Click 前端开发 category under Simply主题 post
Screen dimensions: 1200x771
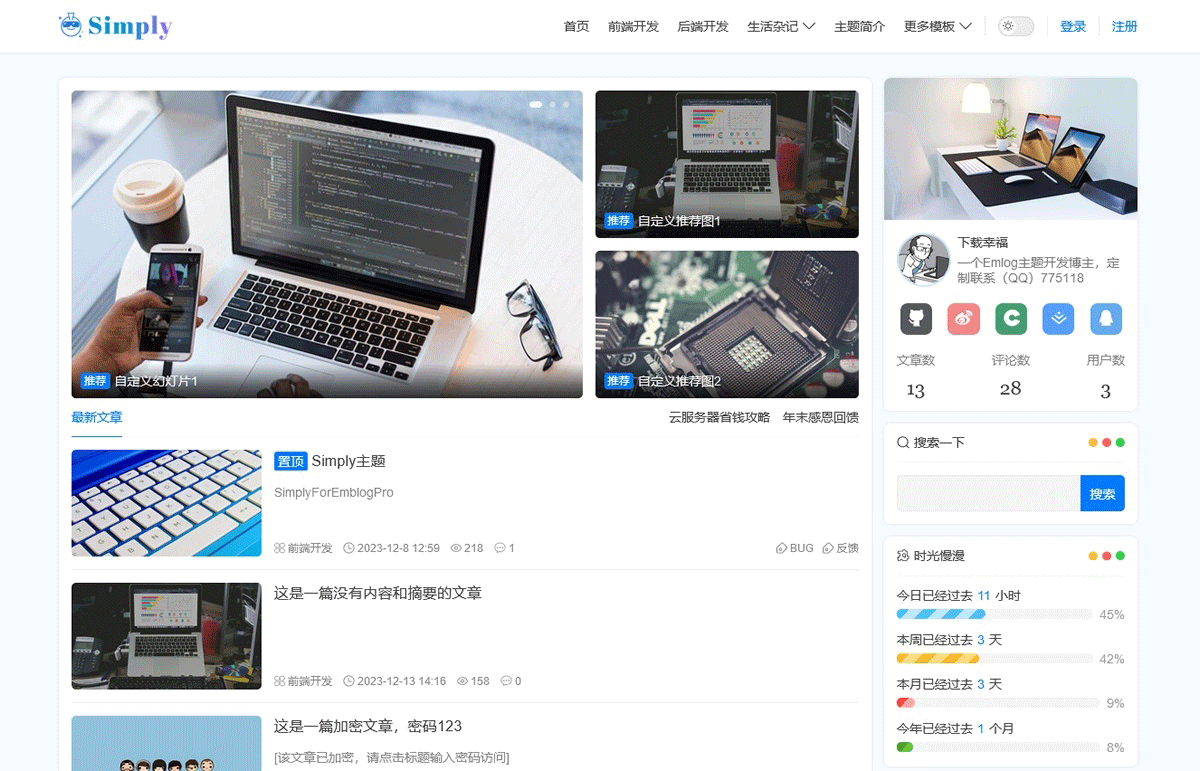[x=309, y=548]
